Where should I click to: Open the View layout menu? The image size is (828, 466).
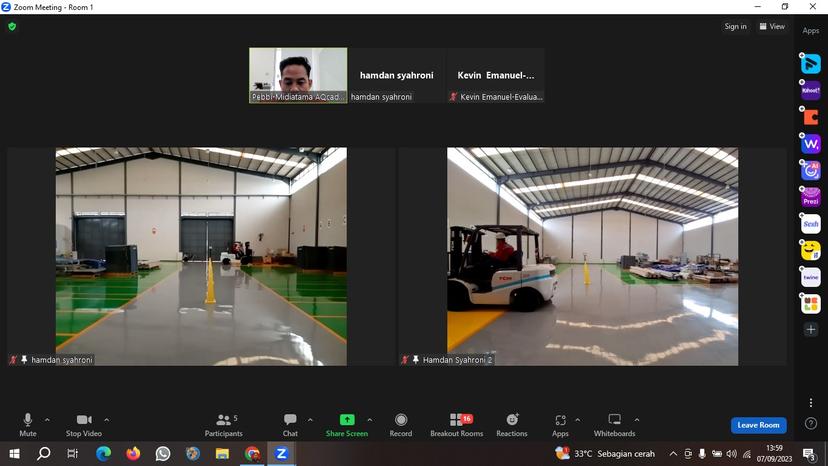click(772, 26)
